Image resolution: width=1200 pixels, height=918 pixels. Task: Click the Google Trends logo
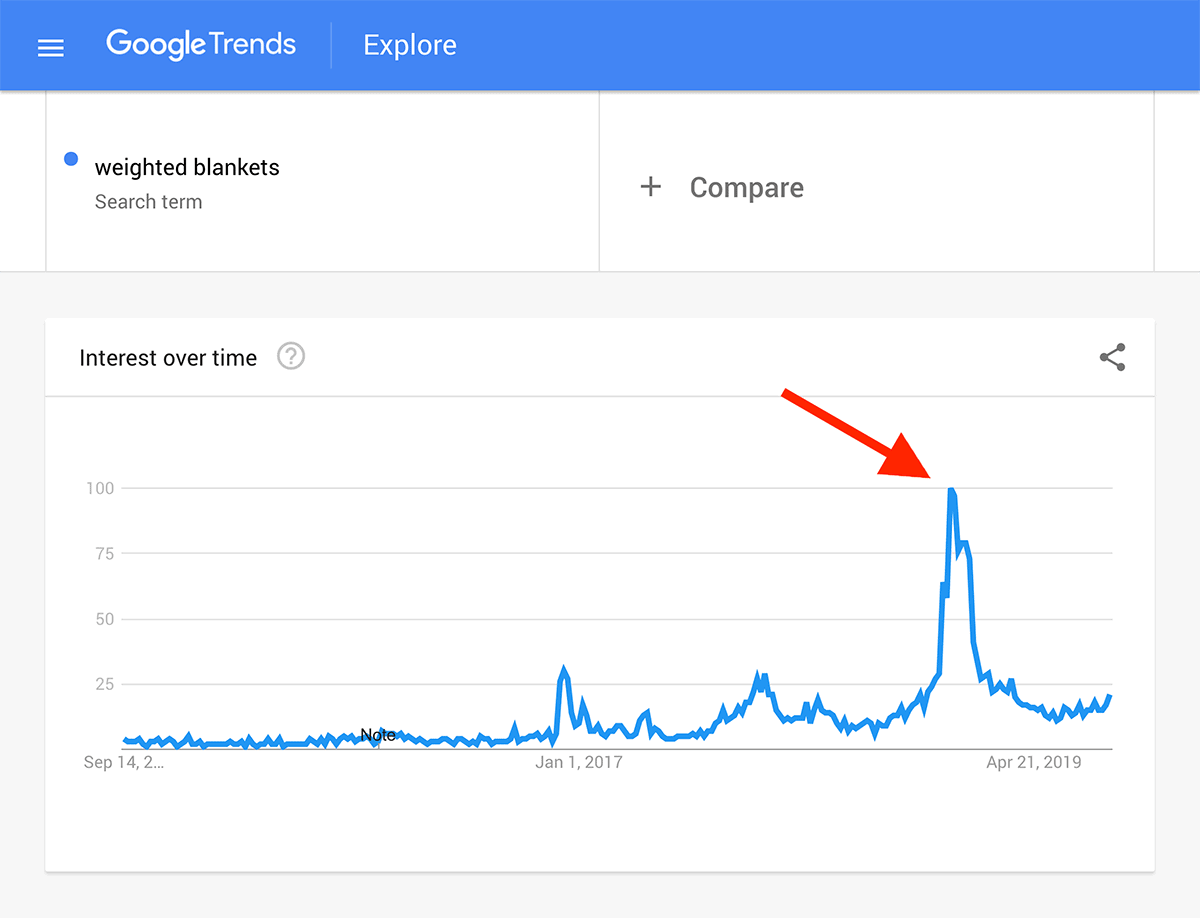coord(201,45)
